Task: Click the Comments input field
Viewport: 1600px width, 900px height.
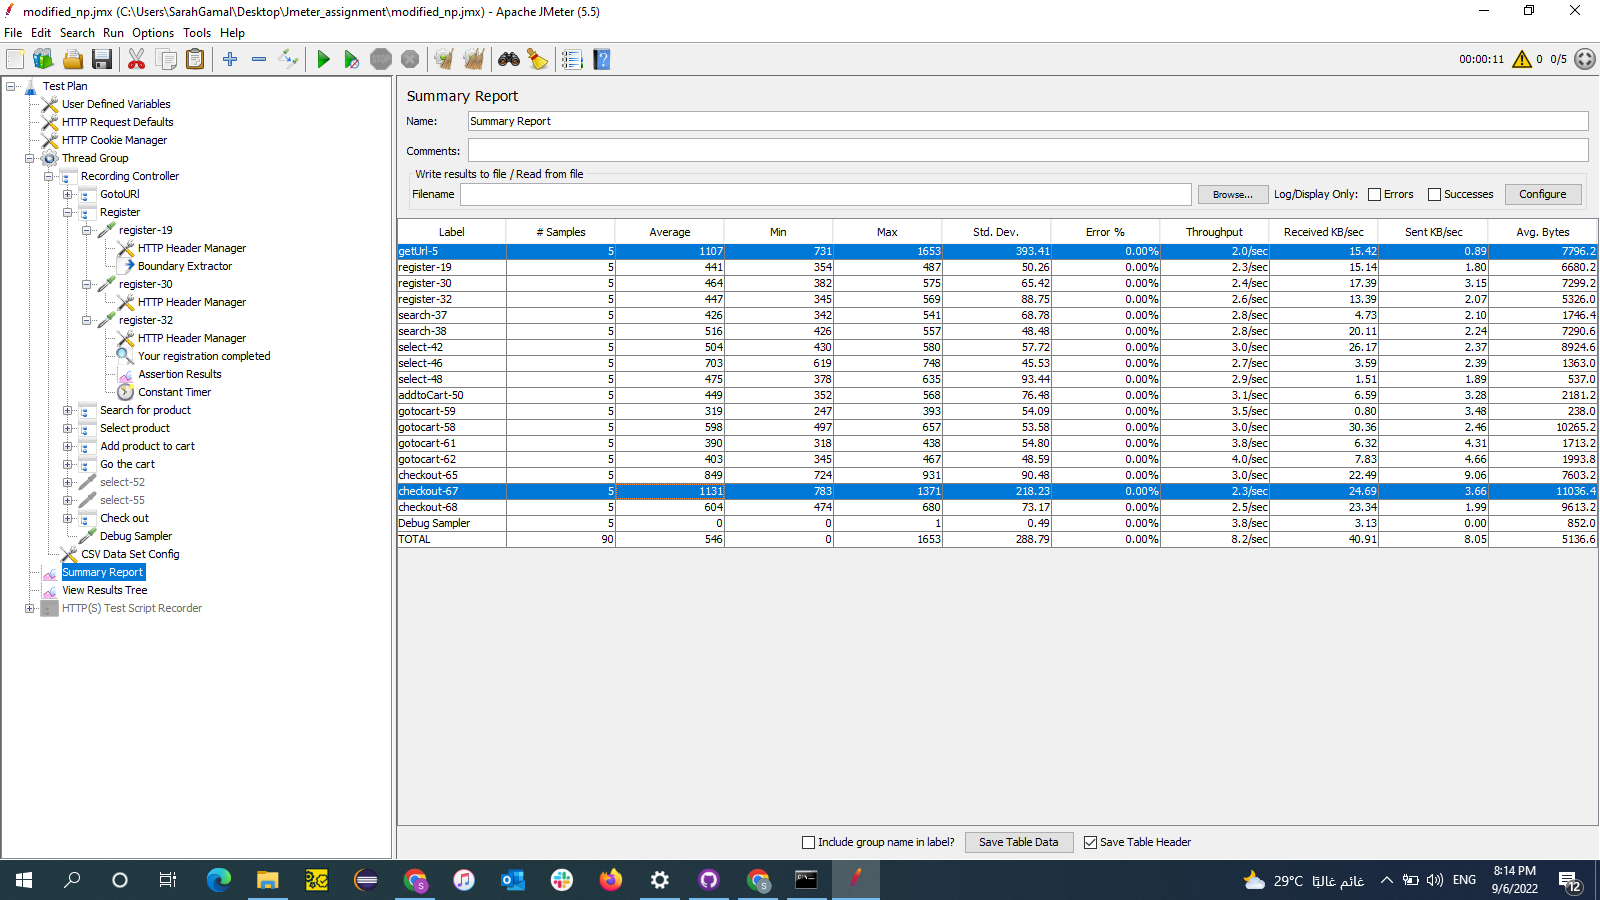Action: [x=1028, y=150]
